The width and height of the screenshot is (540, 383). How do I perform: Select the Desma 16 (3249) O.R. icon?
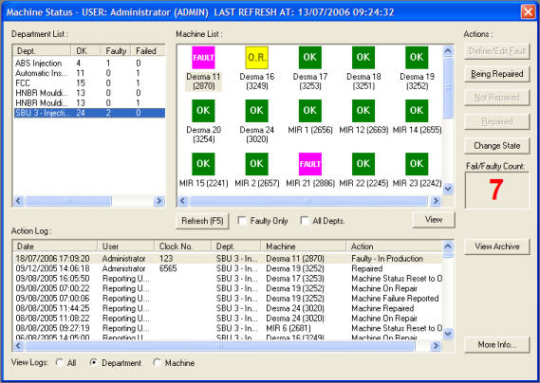257,58
